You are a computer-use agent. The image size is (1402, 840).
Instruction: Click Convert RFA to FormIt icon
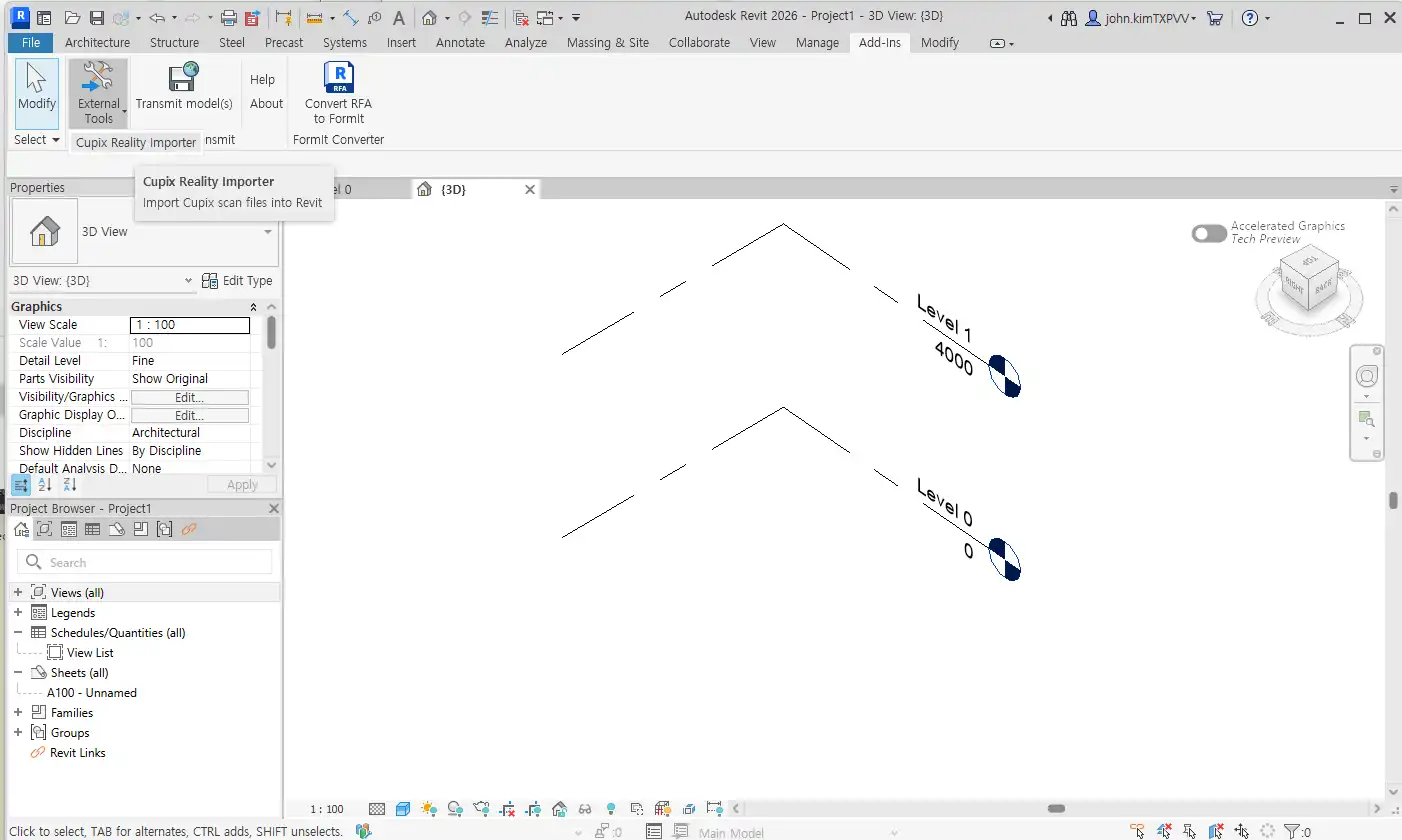[x=339, y=78]
